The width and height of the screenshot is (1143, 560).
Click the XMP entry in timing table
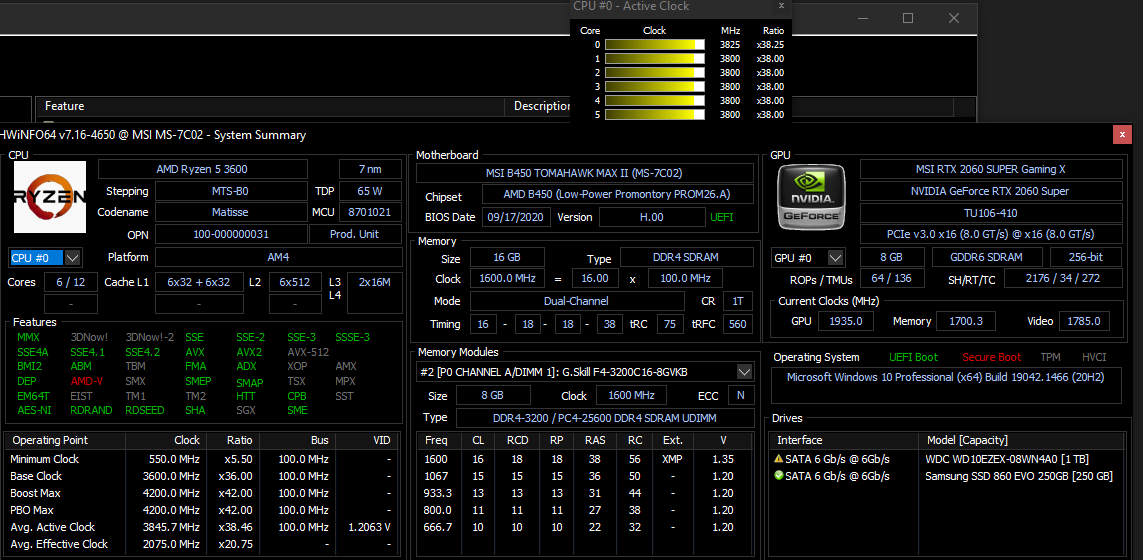673,459
